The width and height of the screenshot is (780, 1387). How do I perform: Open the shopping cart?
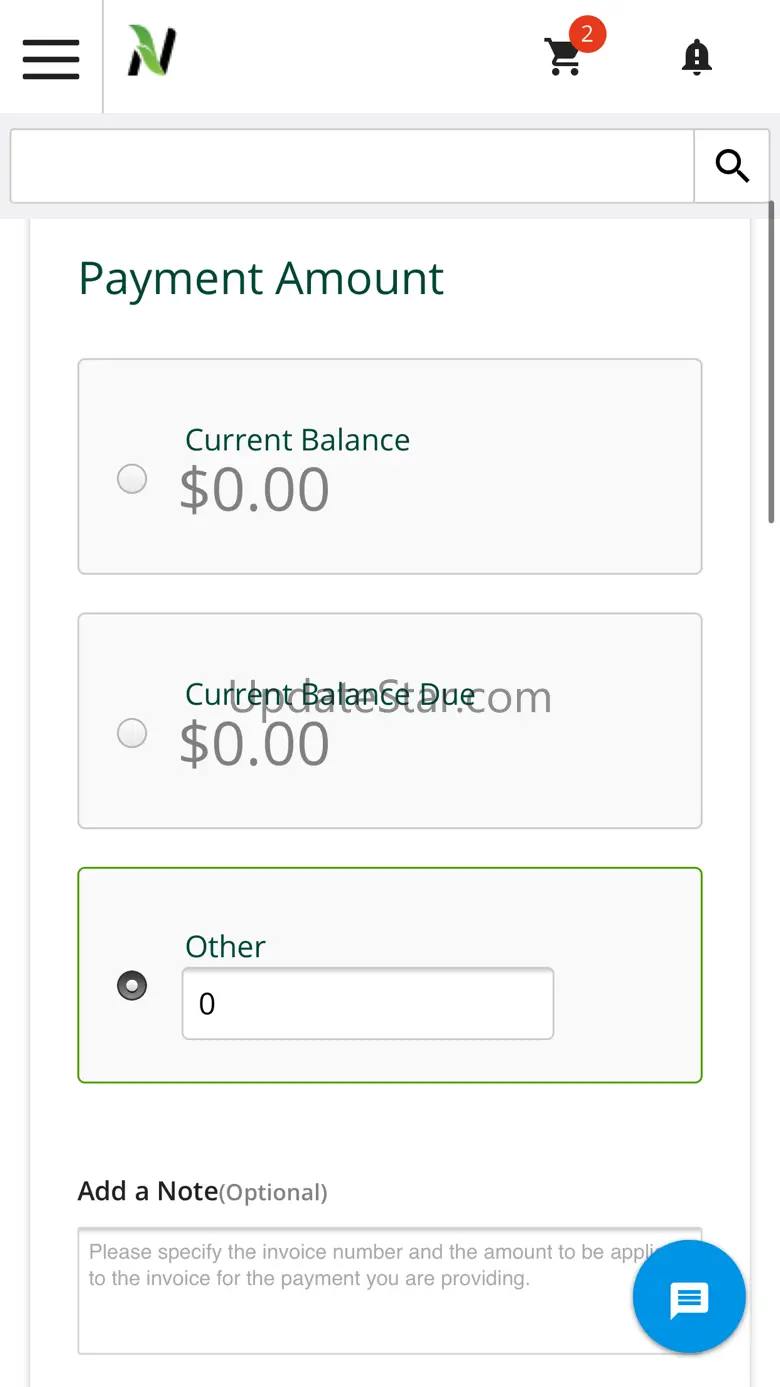point(563,58)
